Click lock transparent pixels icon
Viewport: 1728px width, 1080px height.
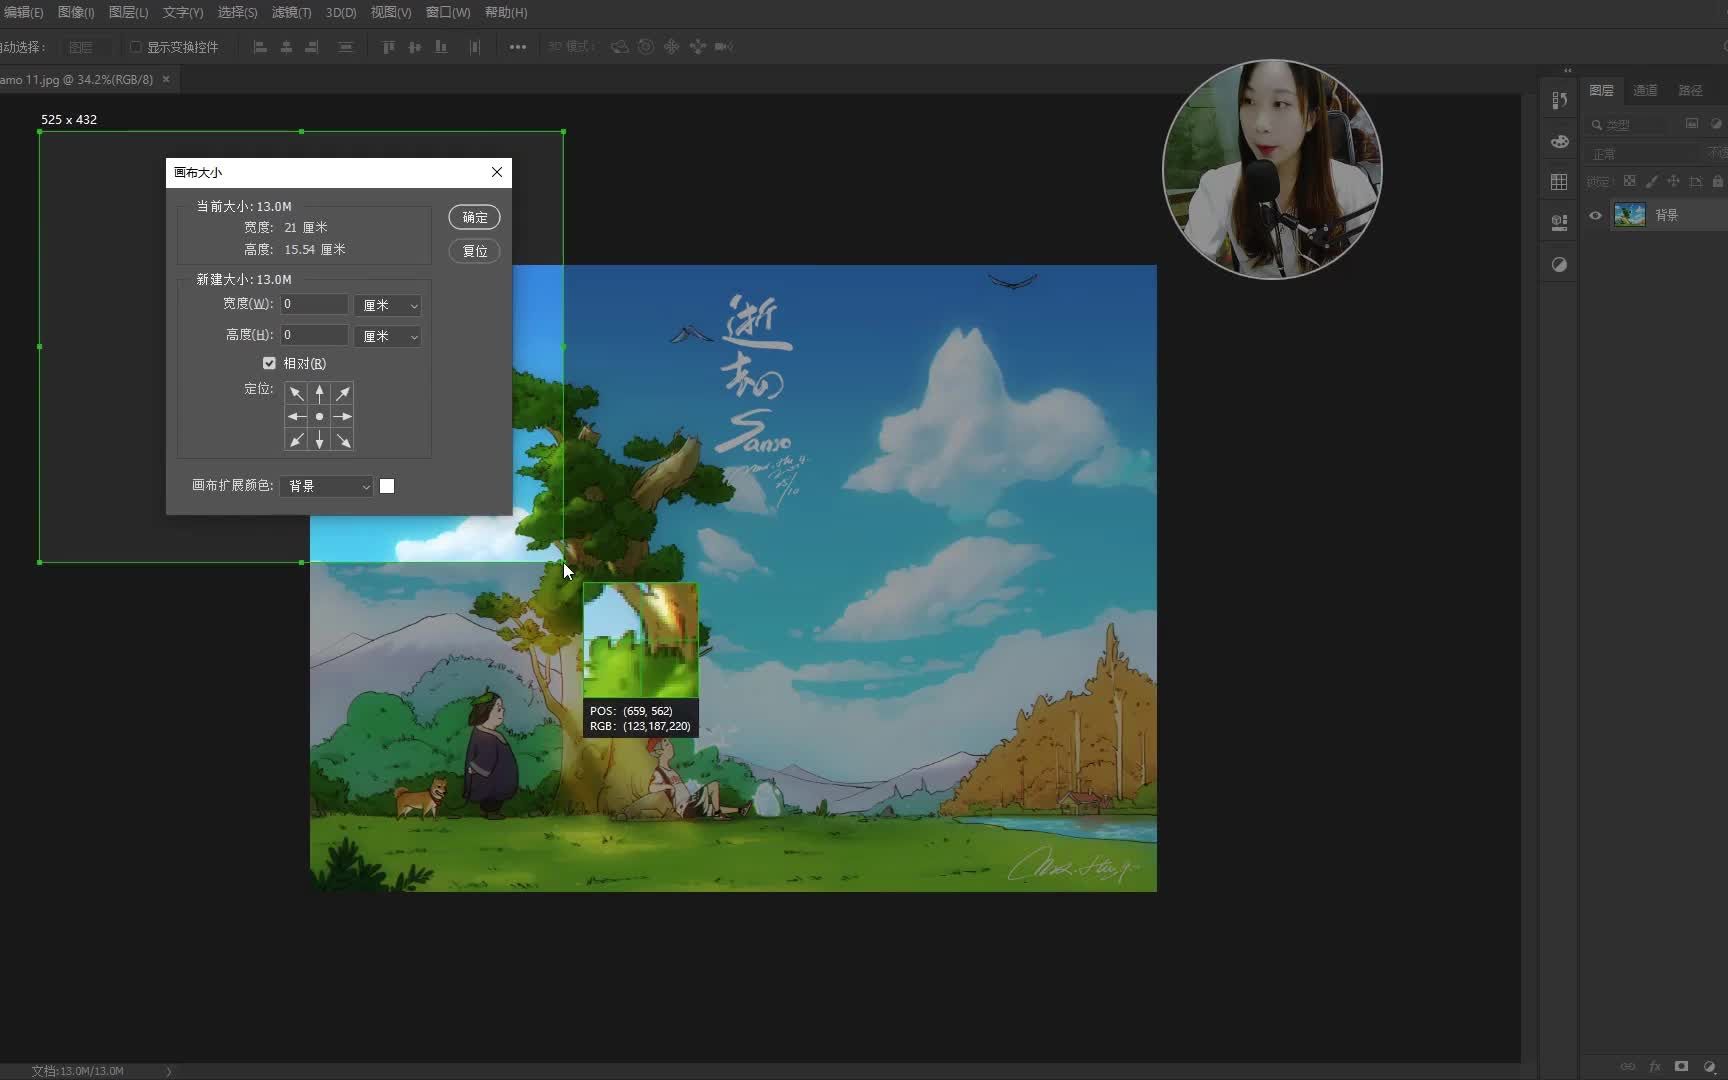pos(1629,182)
